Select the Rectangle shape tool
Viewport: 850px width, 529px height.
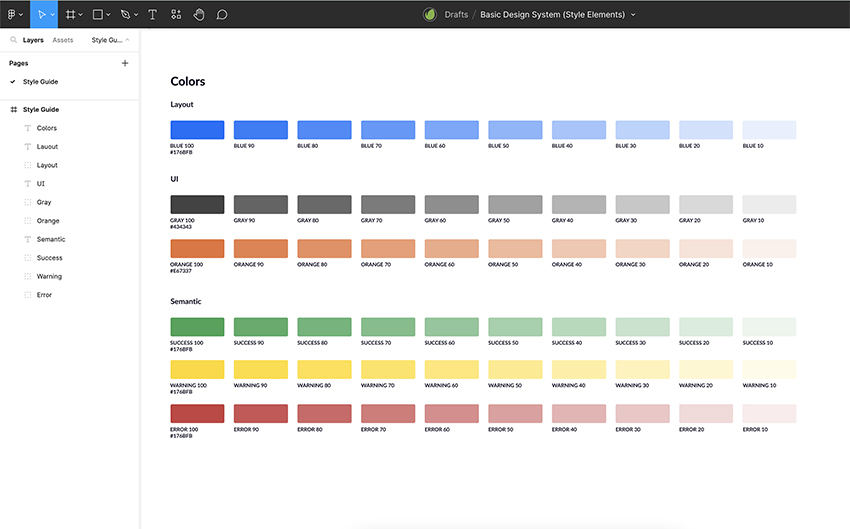coord(98,15)
